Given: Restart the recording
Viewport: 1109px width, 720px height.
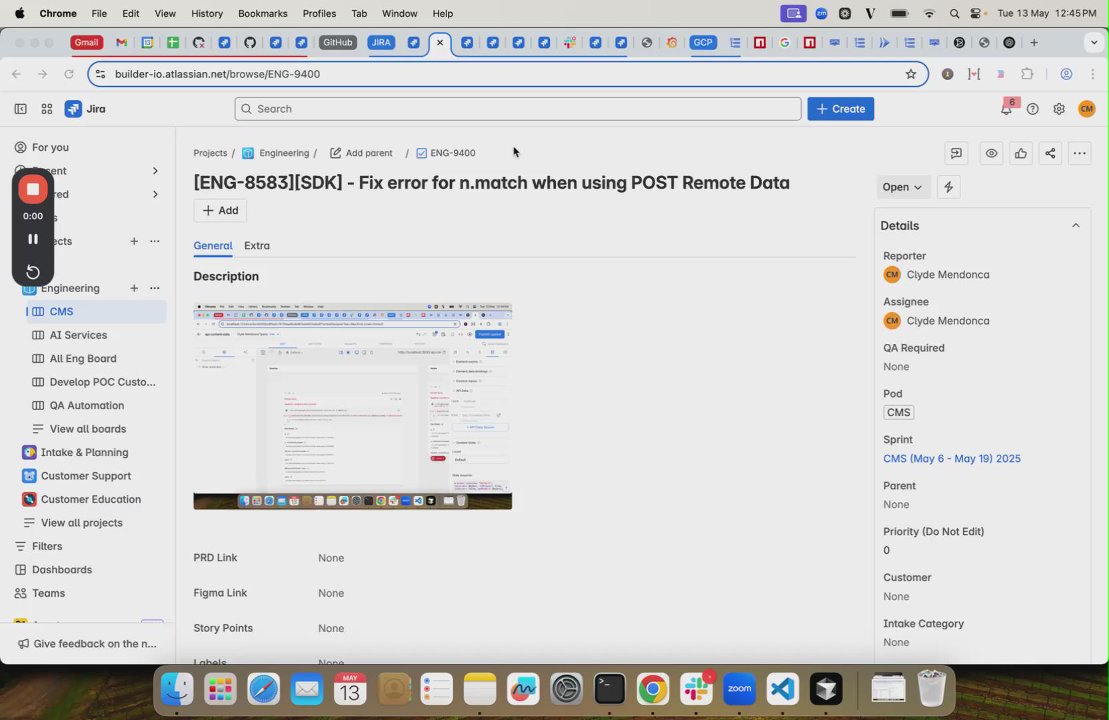Looking at the screenshot, I should (33, 272).
